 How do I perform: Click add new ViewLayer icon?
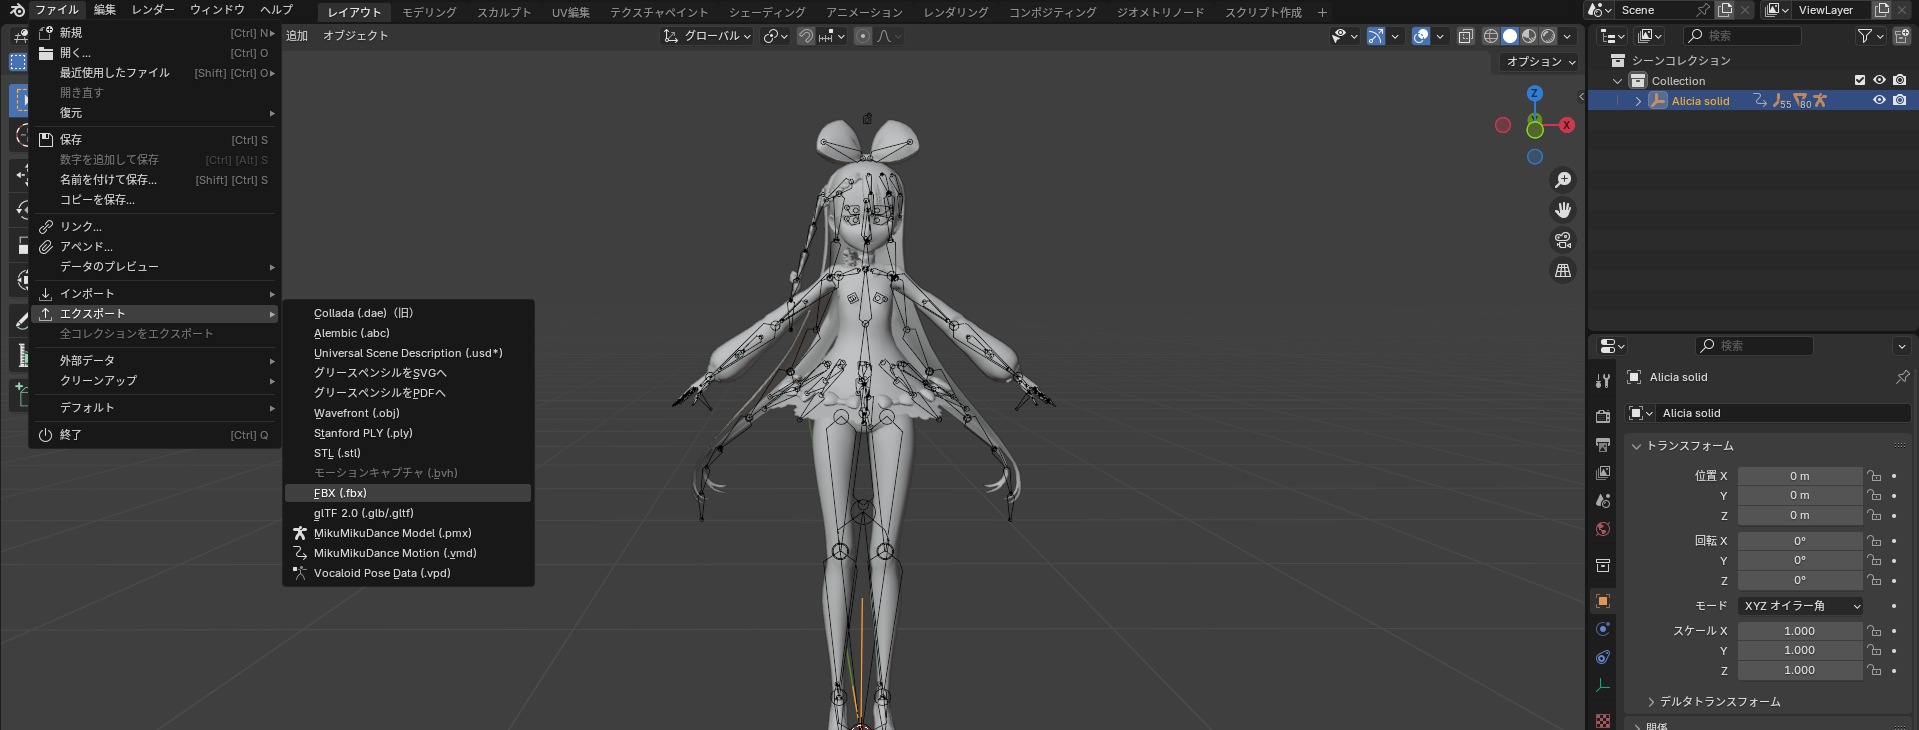(x=1881, y=10)
